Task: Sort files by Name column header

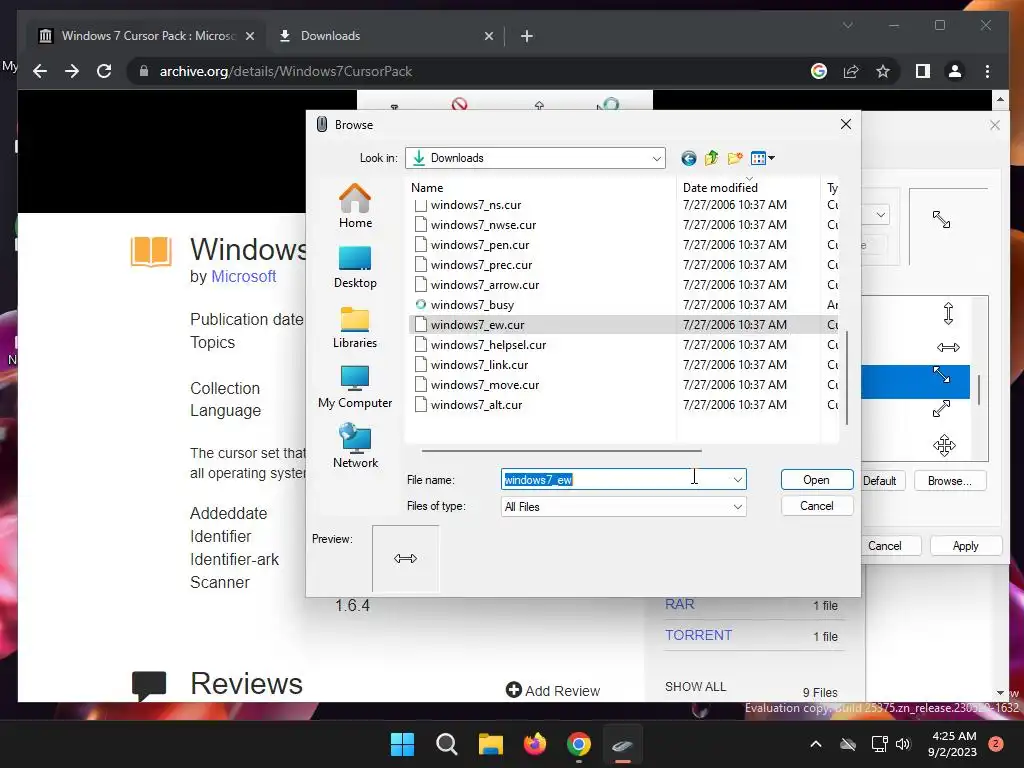Action: [541, 188]
